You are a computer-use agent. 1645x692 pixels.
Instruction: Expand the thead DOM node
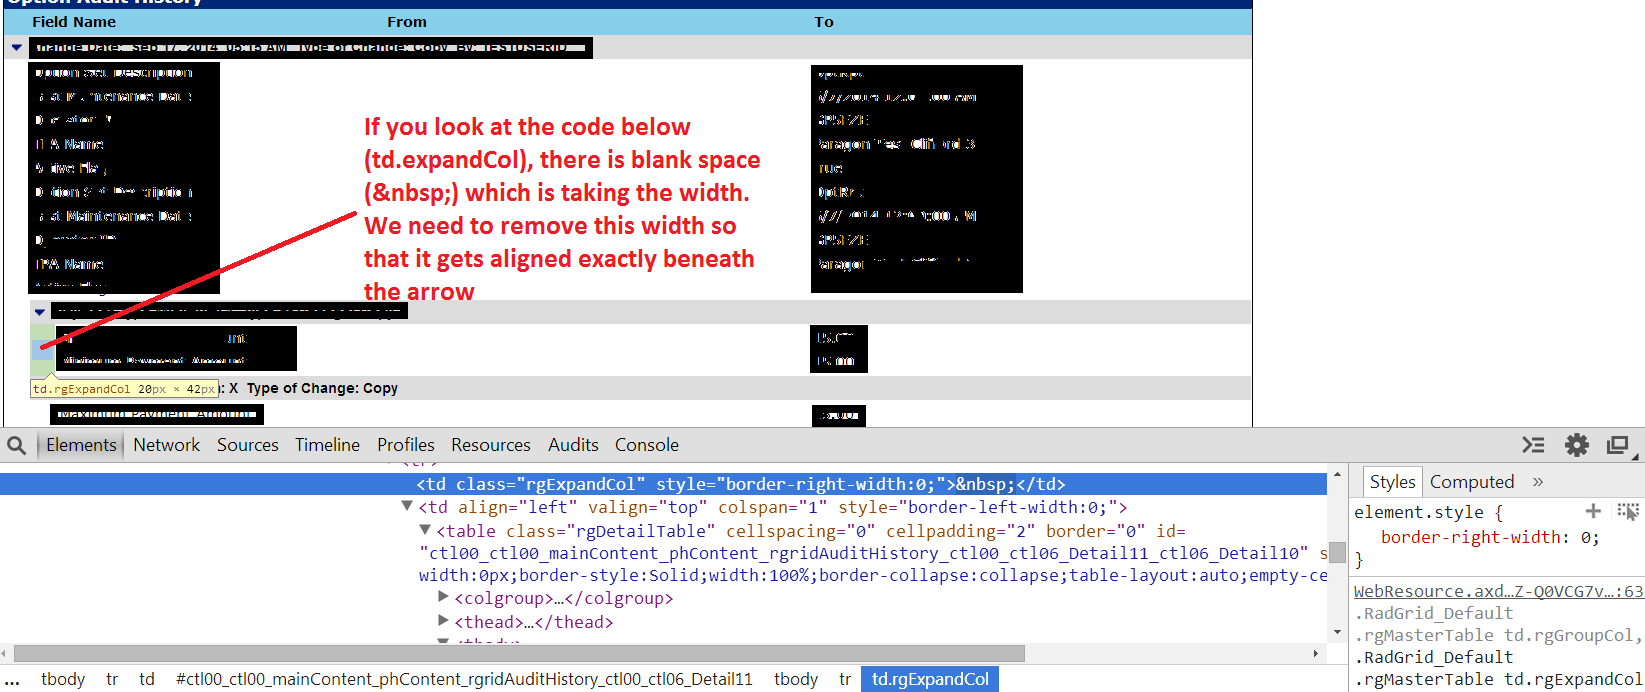[443, 621]
